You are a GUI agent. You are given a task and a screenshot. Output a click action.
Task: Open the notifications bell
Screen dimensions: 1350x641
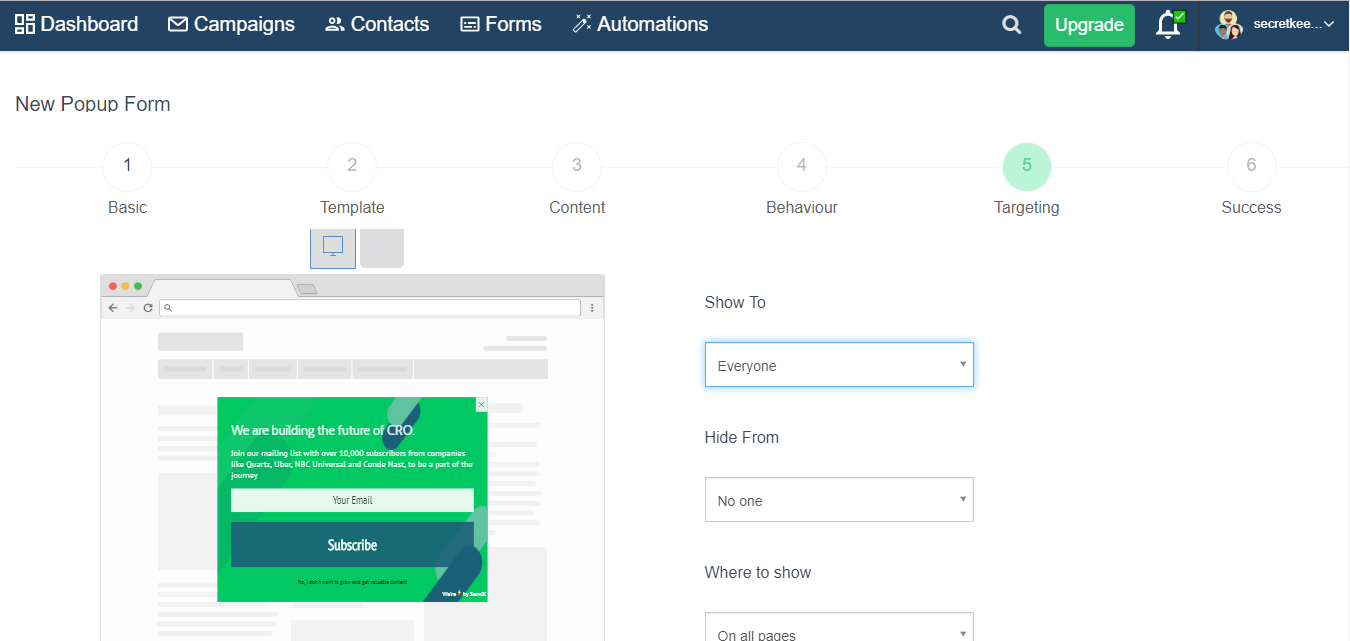1168,25
